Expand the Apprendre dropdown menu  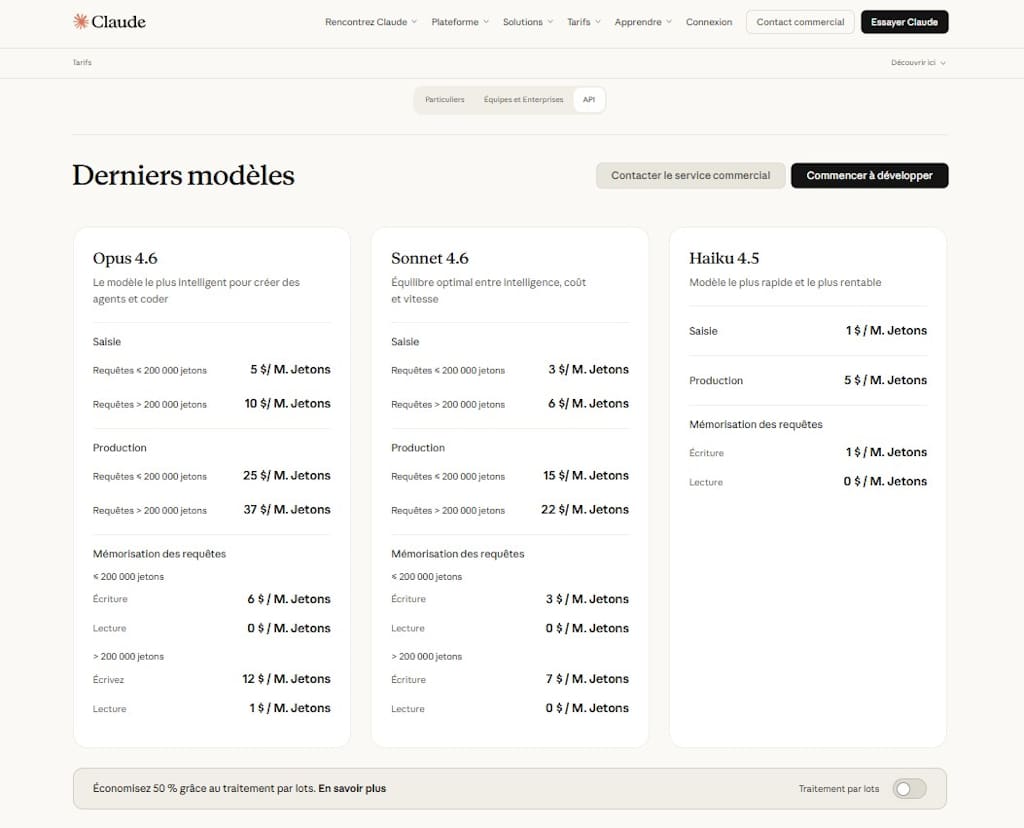click(x=643, y=22)
